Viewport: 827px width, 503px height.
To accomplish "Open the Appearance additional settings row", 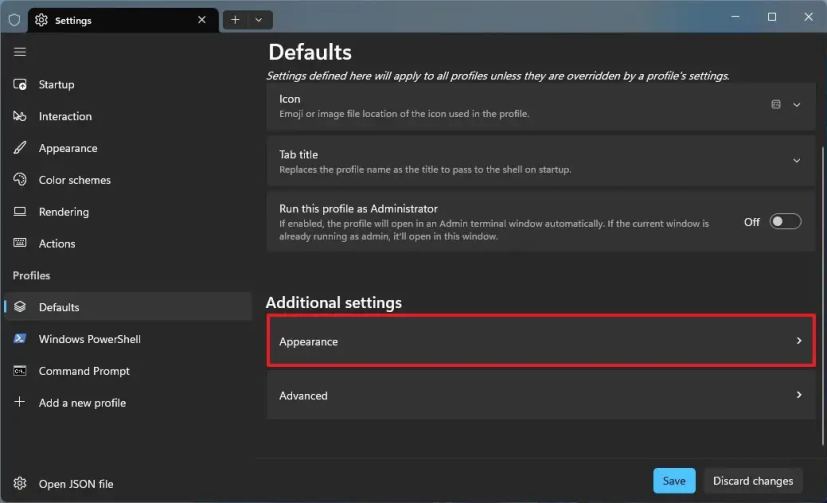I will [540, 342].
